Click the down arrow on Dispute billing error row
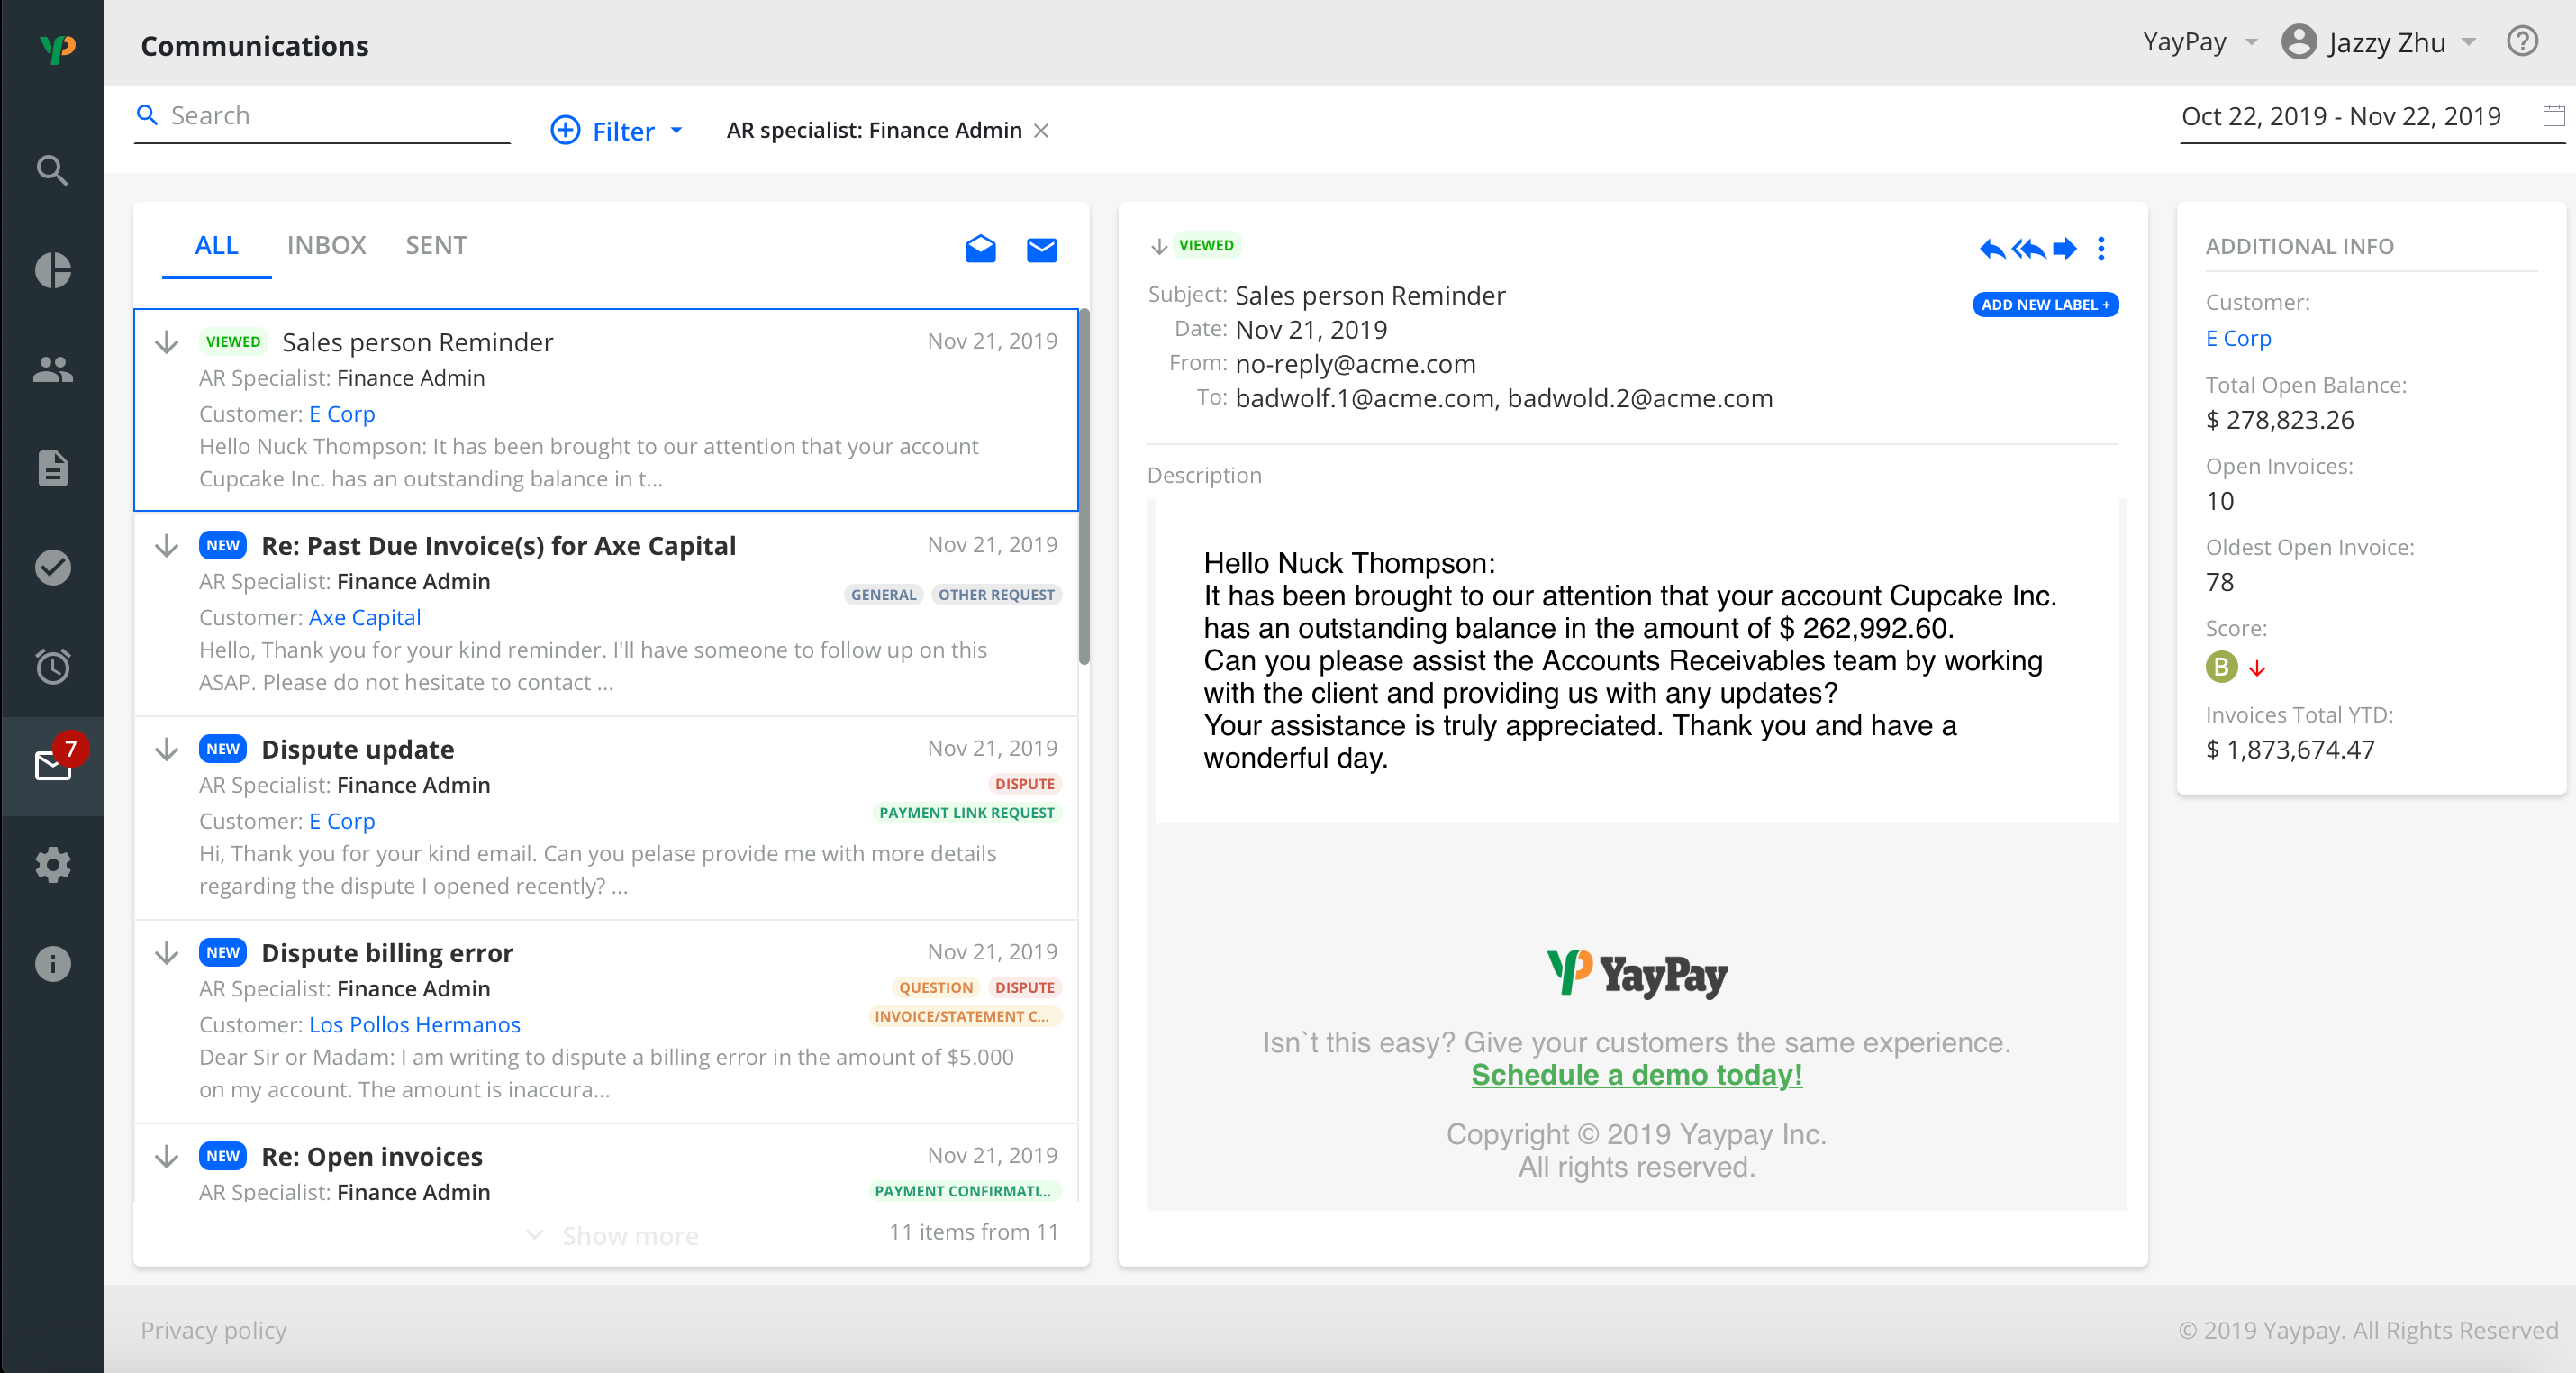2576x1373 pixels. click(x=167, y=953)
